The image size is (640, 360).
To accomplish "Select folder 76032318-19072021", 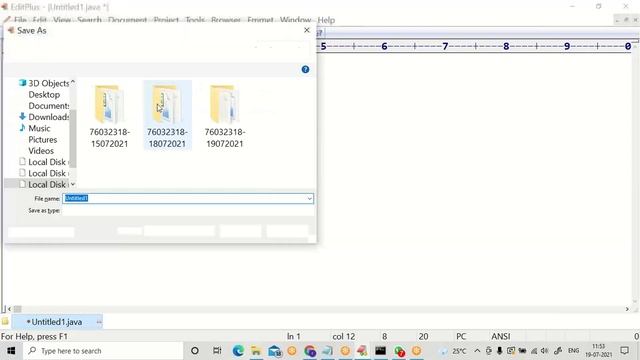I will click(225, 116).
